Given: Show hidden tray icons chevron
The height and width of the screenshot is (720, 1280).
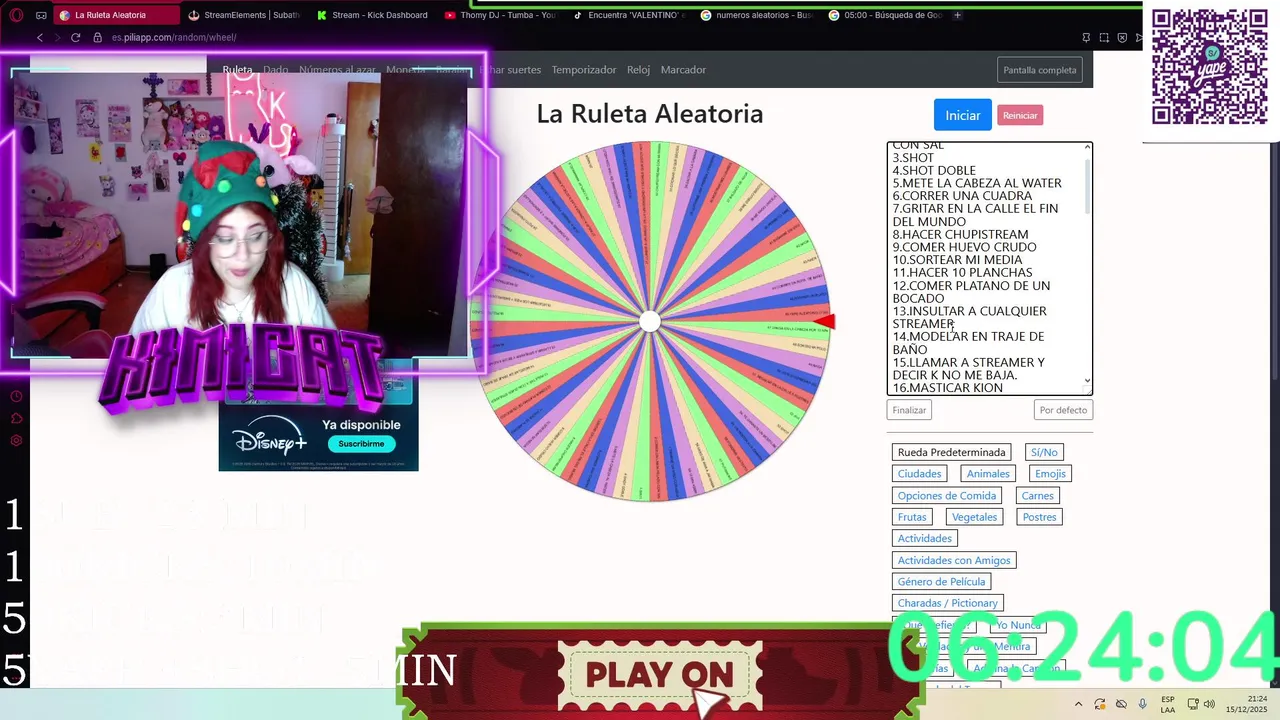Looking at the screenshot, I should point(1078,704).
